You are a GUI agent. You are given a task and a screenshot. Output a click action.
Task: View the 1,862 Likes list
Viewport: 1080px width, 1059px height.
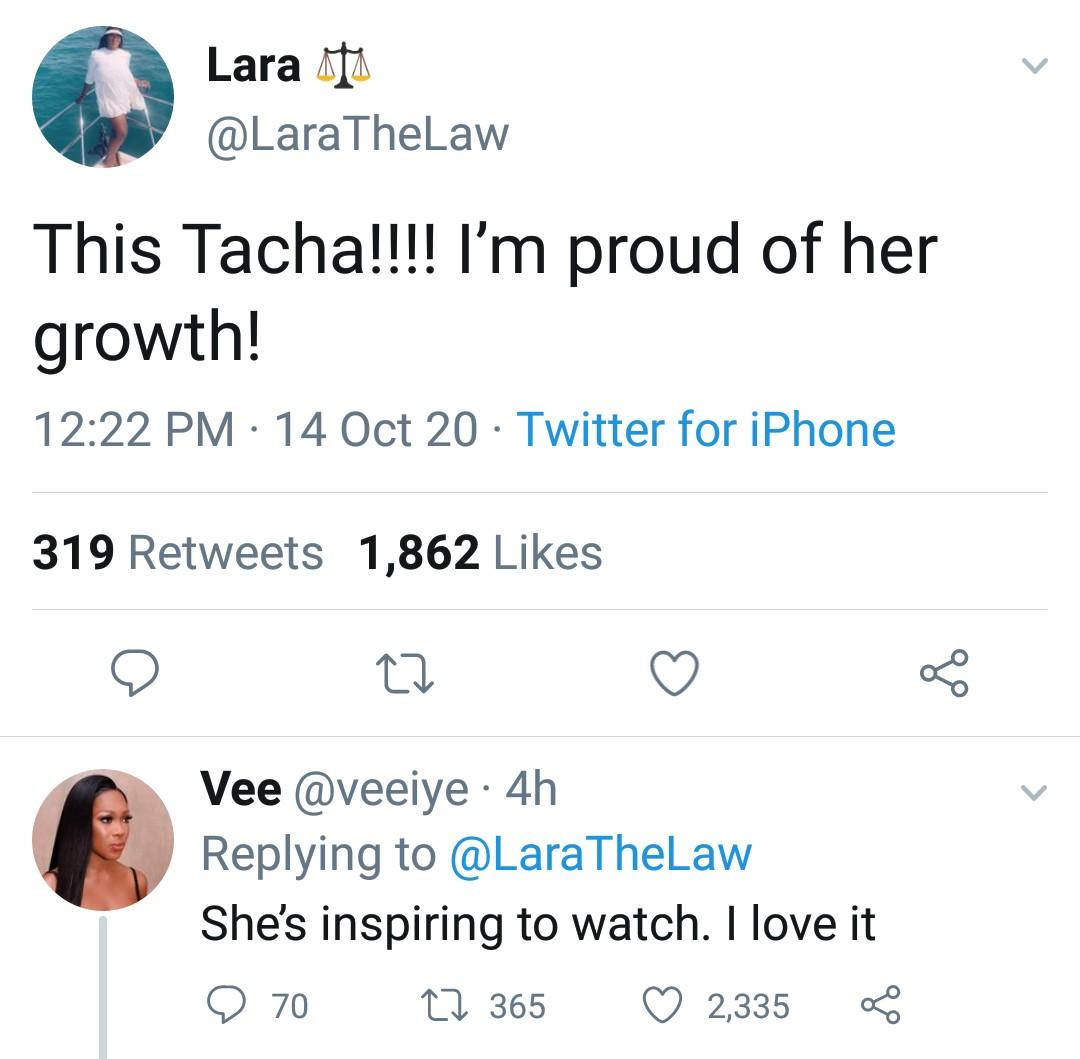(x=481, y=552)
